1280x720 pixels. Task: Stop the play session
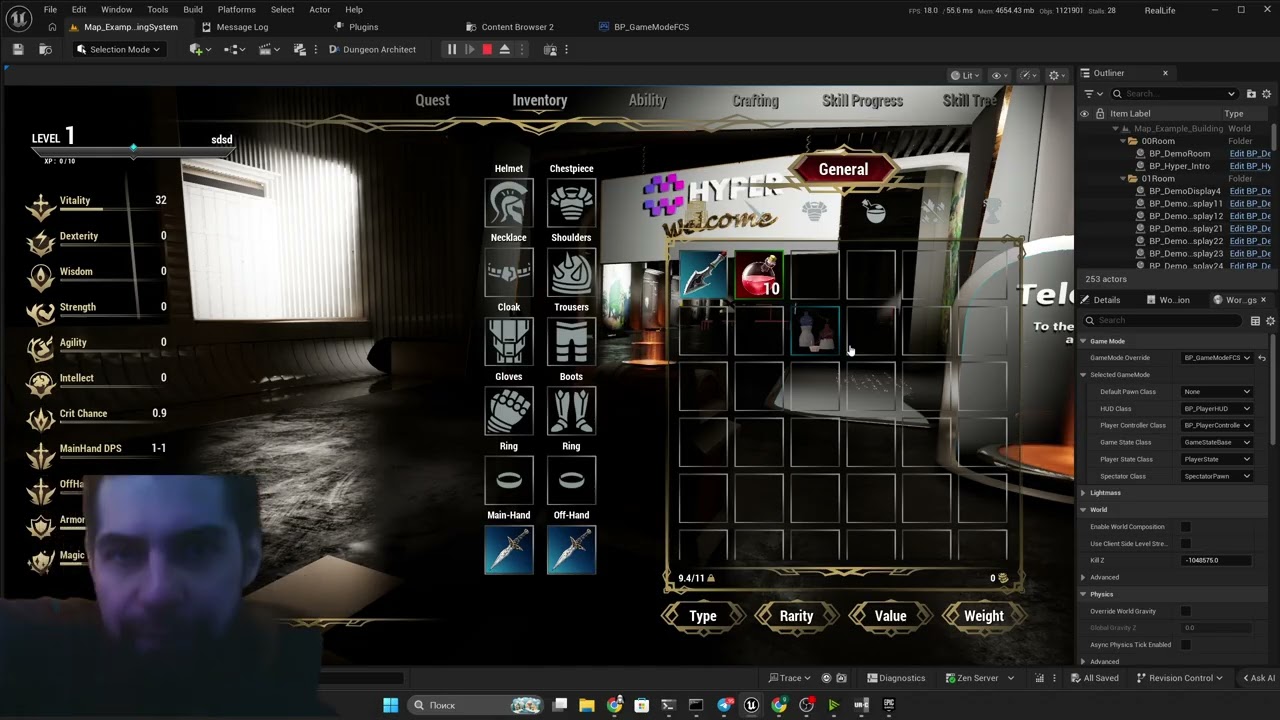pyautogui.click(x=487, y=49)
